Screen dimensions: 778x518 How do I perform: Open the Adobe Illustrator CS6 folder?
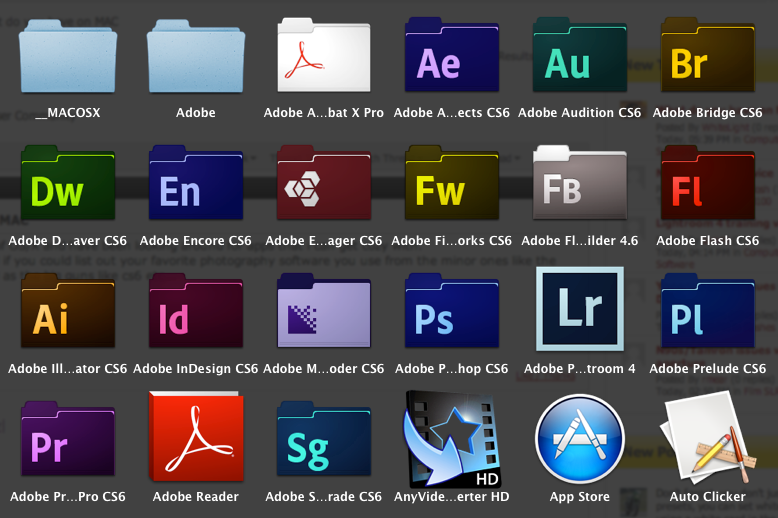67,315
